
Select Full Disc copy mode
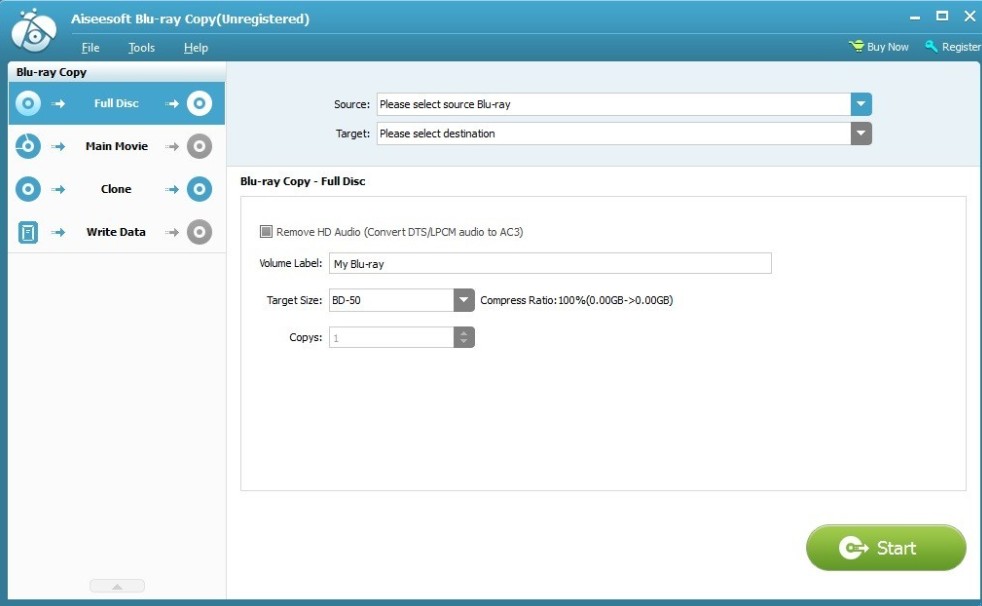click(116, 103)
